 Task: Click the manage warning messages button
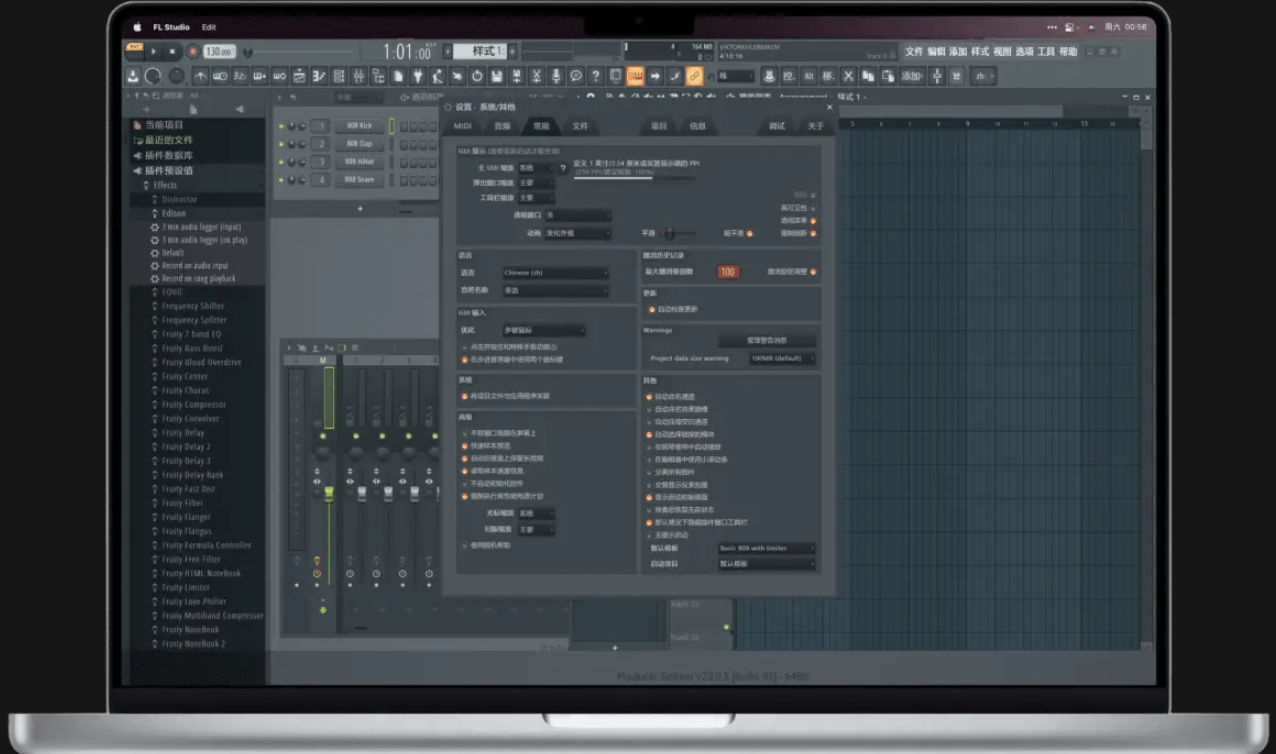coord(766,340)
